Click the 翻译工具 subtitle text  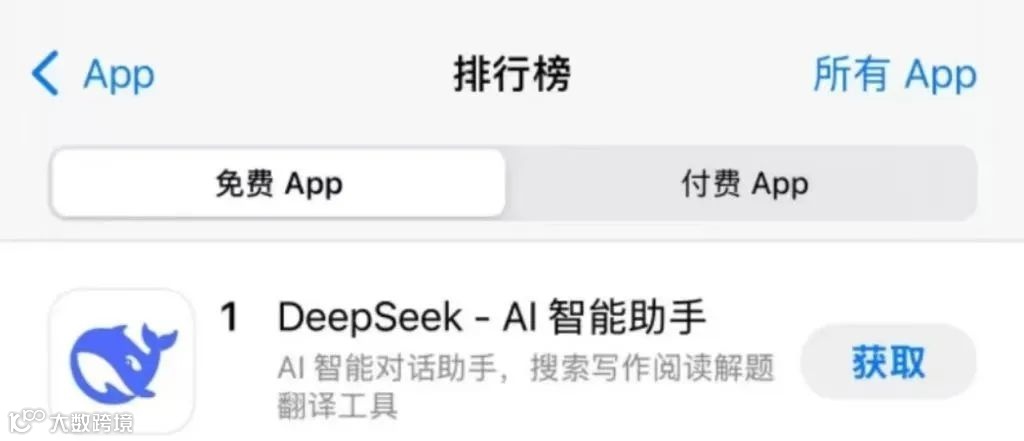(x=338, y=405)
